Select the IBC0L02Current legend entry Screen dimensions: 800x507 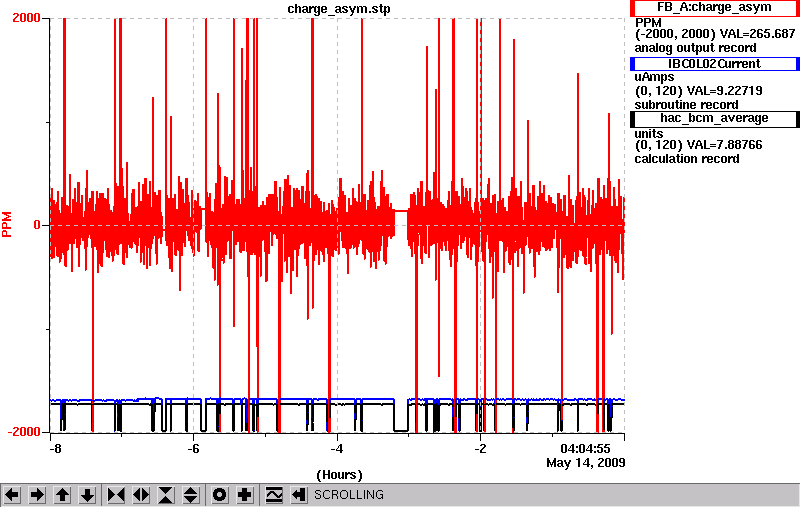[714, 64]
